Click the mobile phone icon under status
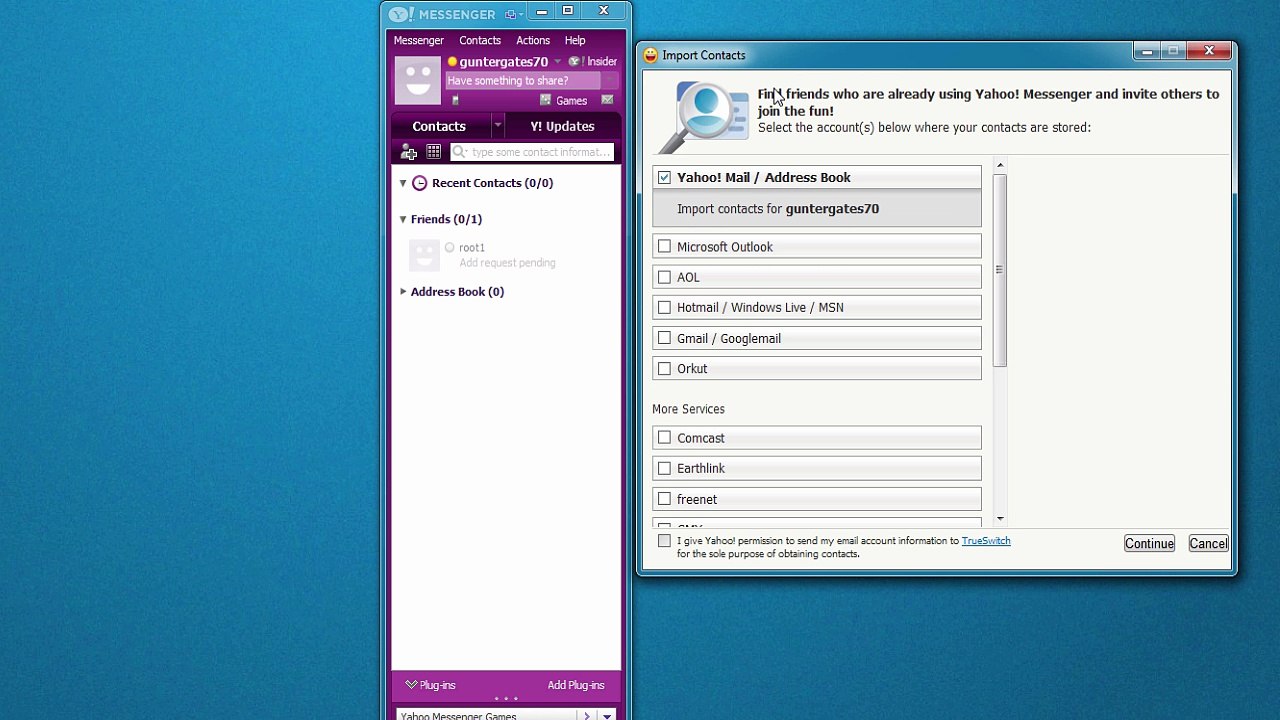The width and height of the screenshot is (1280, 720). tap(455, 100)
